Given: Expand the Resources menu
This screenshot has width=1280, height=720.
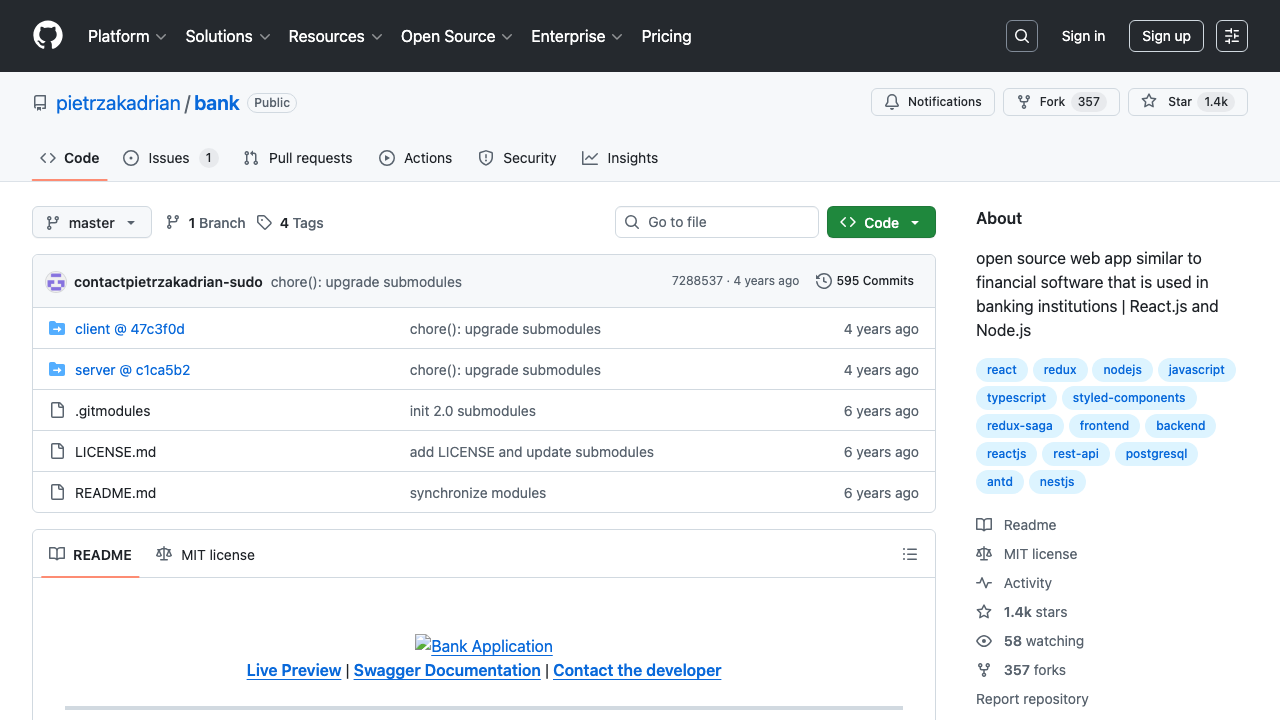Looking at the screenshot, I should (x=334, y=36).
